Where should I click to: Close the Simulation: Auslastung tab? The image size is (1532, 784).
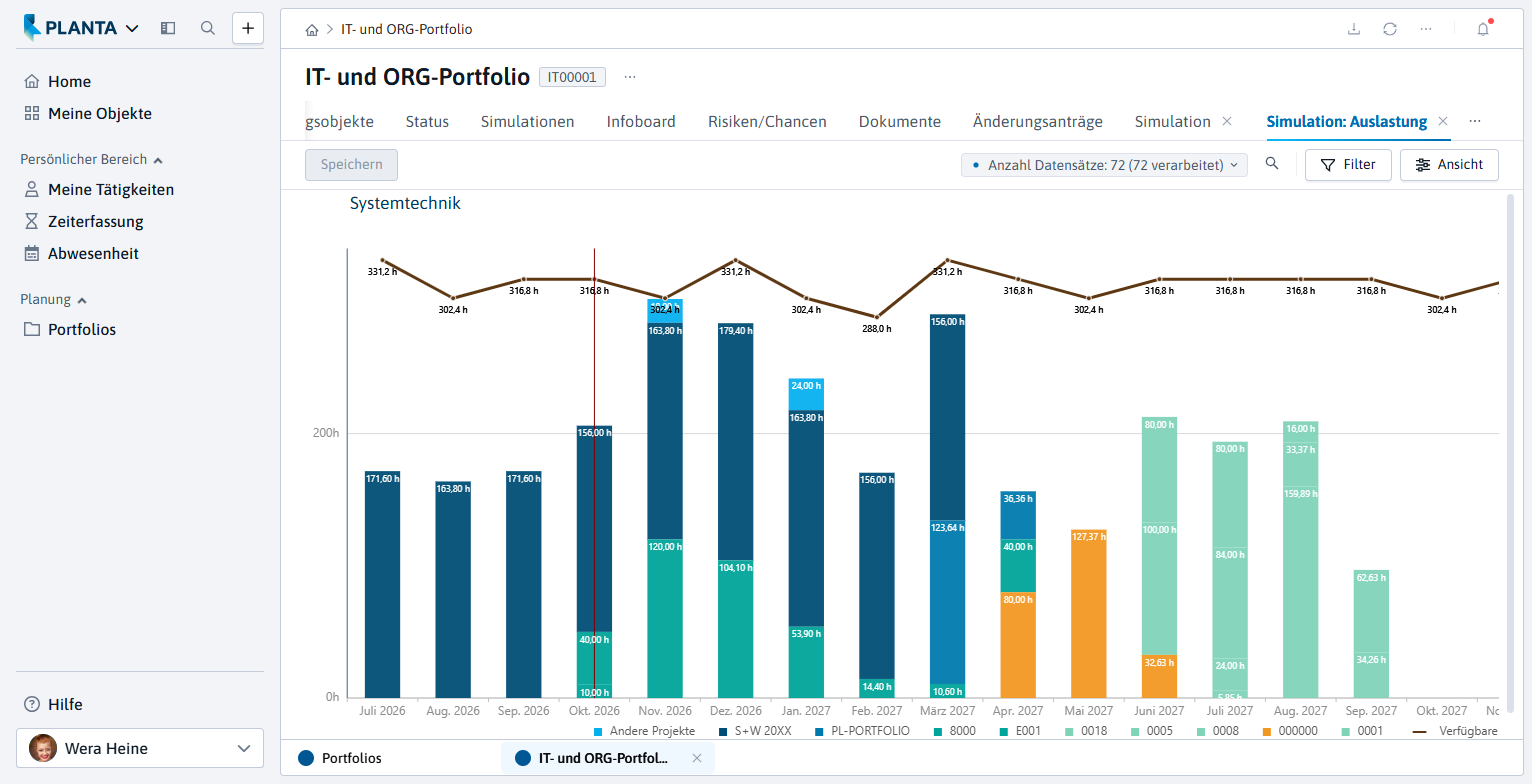pos(1443,121)
